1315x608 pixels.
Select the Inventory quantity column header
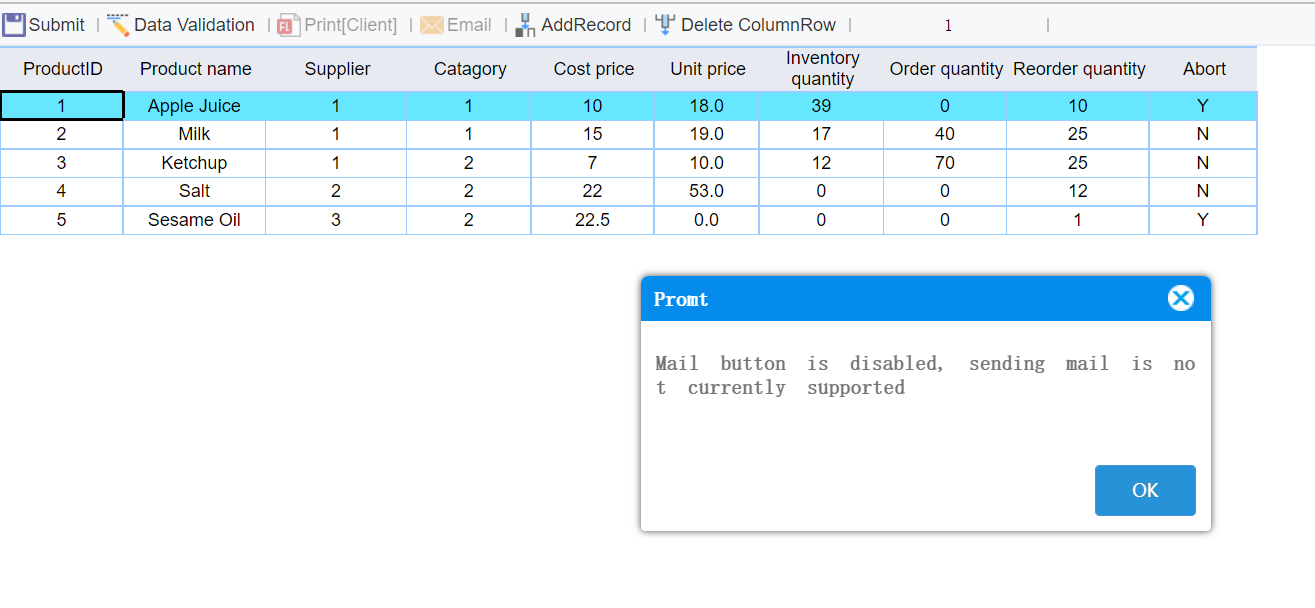point(822,69)
